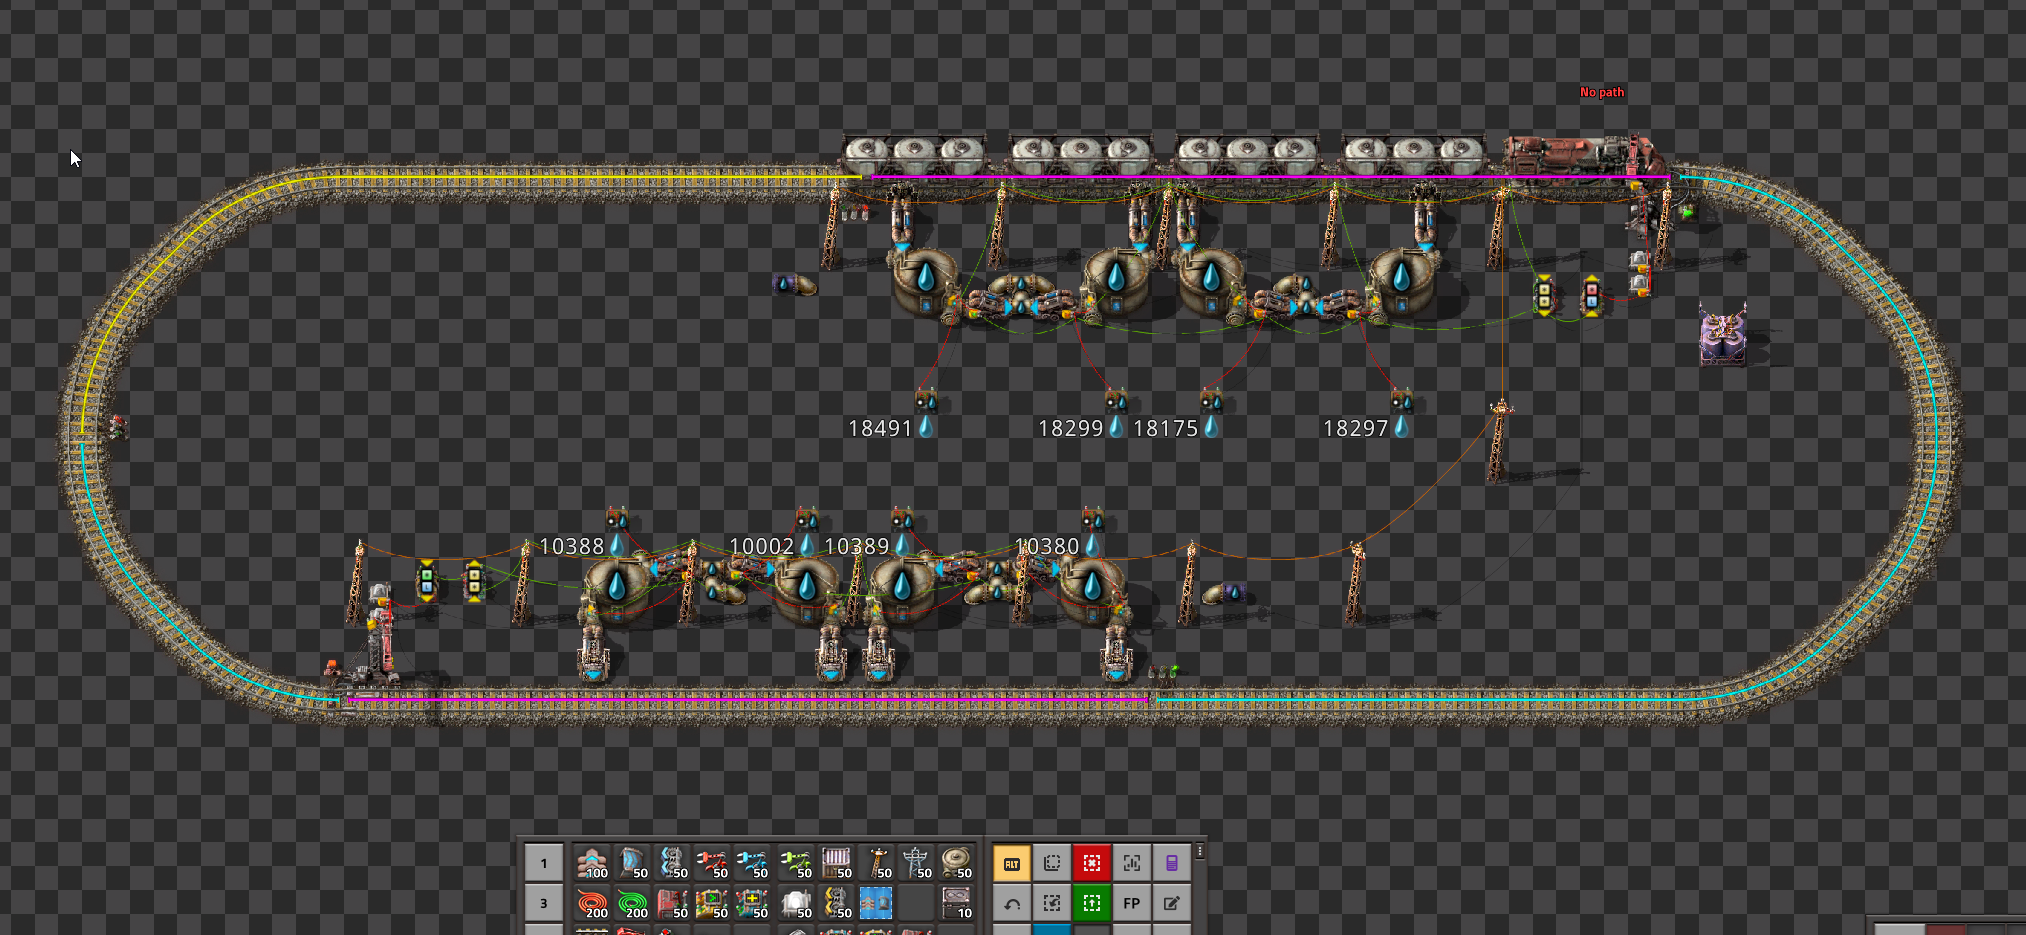The width and height of the screenshot is (2026, 935).
Task: Click green rail signal right of locomotive
Action: (x=1688, y=212)
